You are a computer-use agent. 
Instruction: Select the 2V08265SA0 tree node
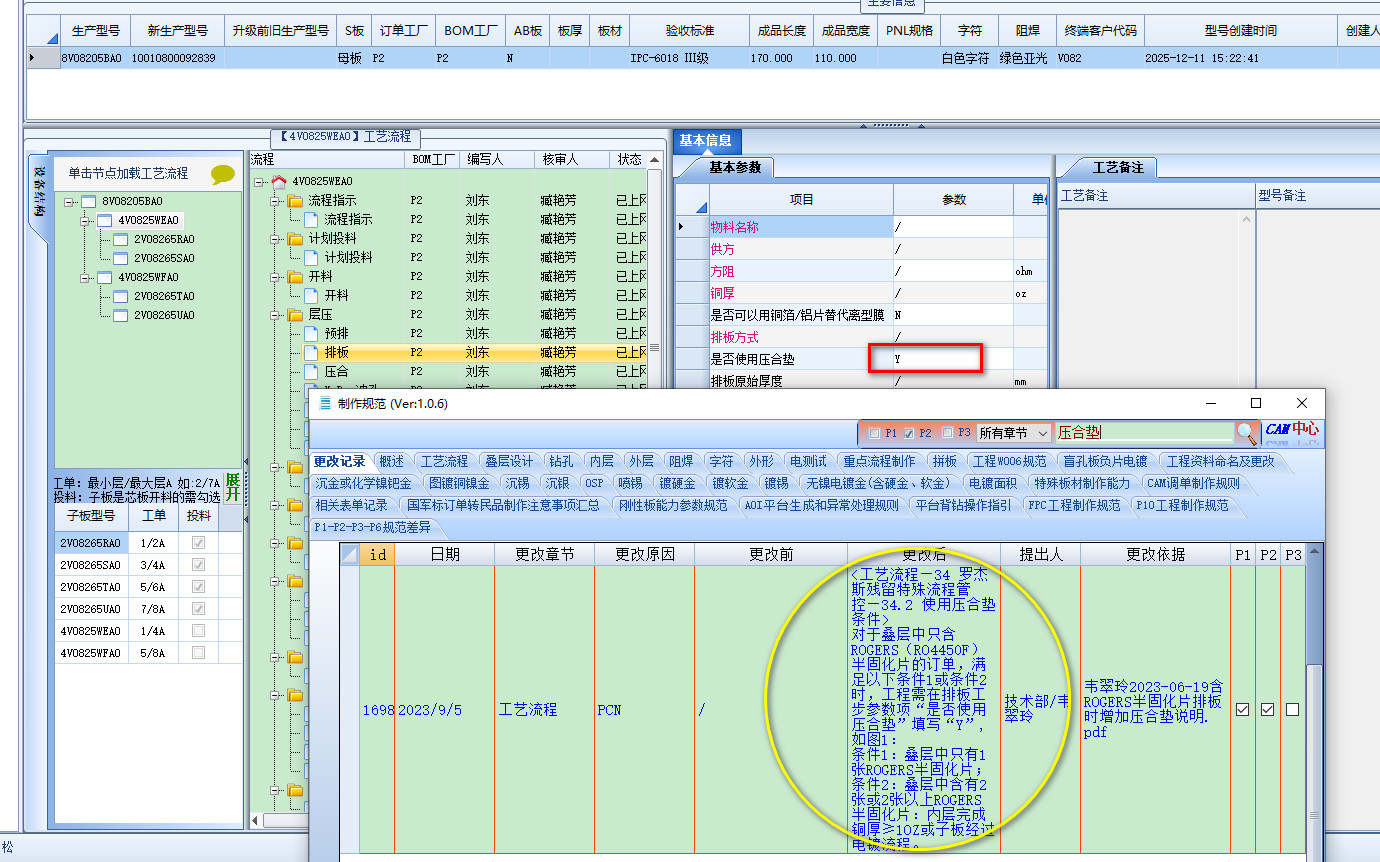point(164,258)
